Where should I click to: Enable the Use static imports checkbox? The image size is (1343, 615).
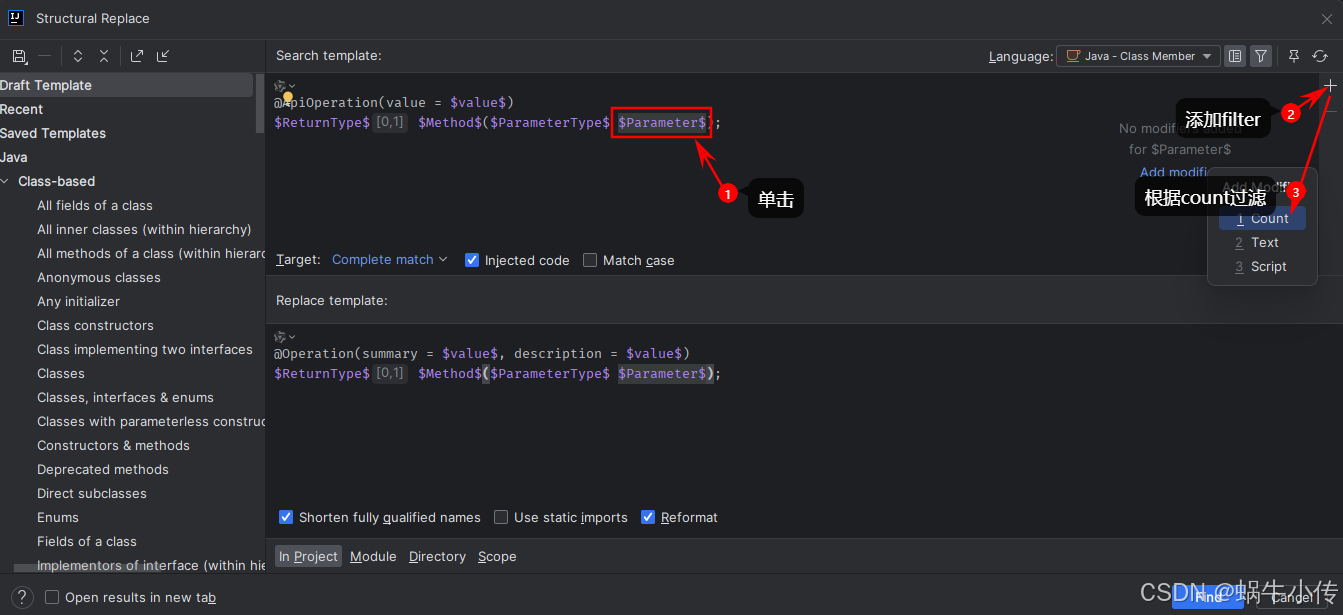[501, 517]
